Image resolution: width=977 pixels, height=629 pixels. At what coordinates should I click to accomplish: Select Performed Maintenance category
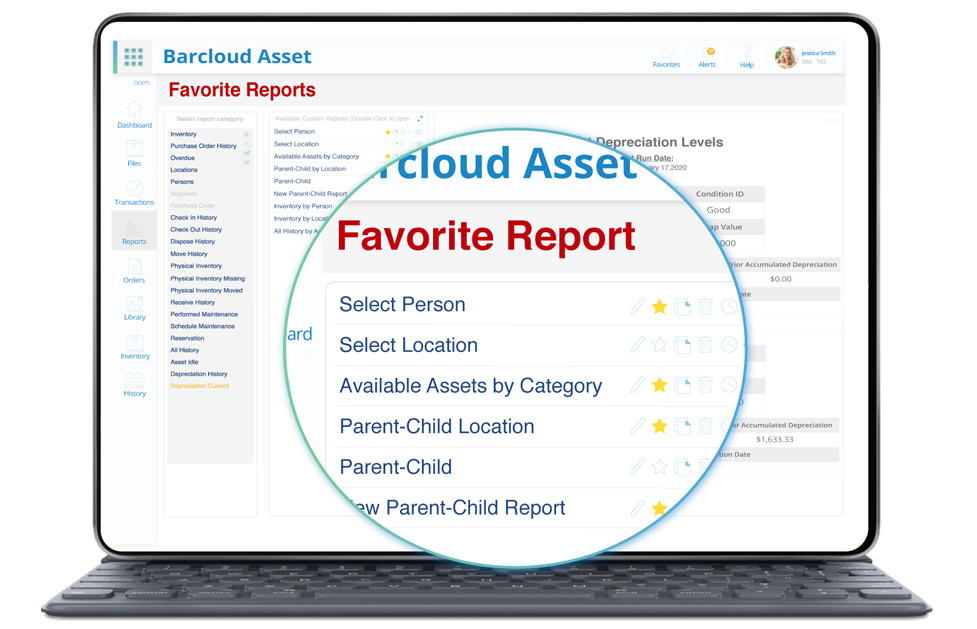click(x=204, y=314)
